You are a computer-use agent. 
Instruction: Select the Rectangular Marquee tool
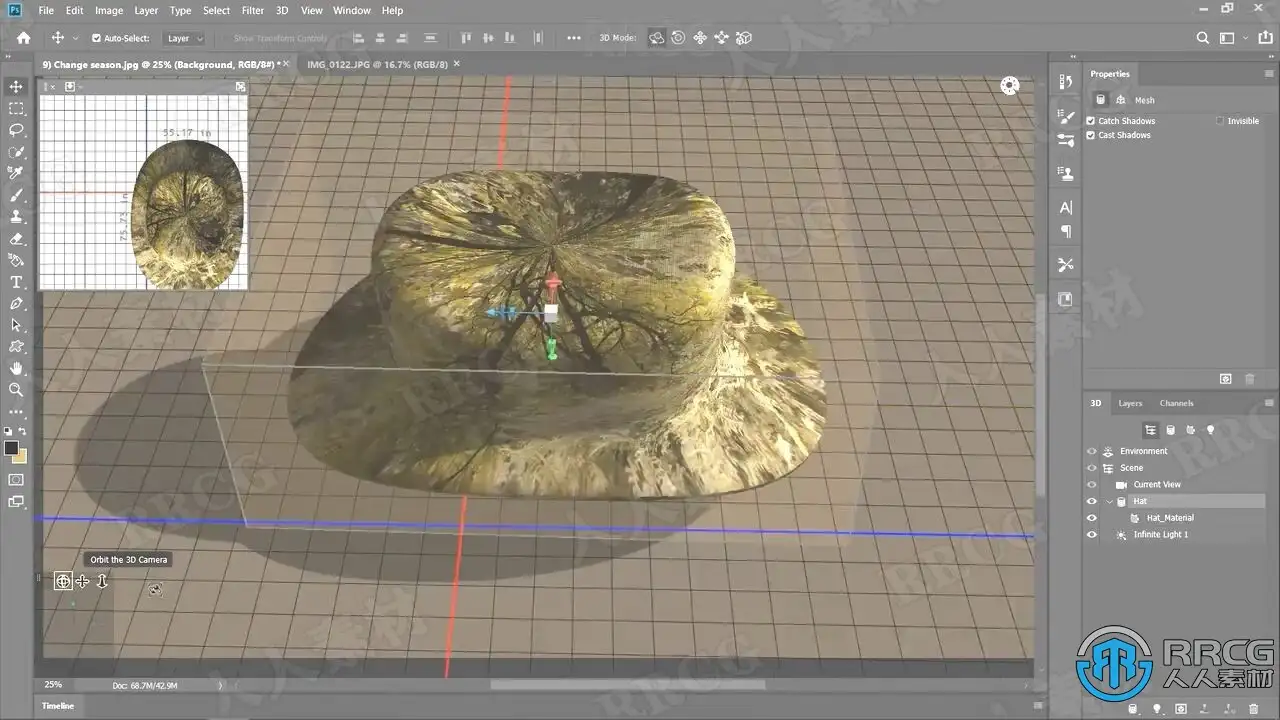(16, 109)
